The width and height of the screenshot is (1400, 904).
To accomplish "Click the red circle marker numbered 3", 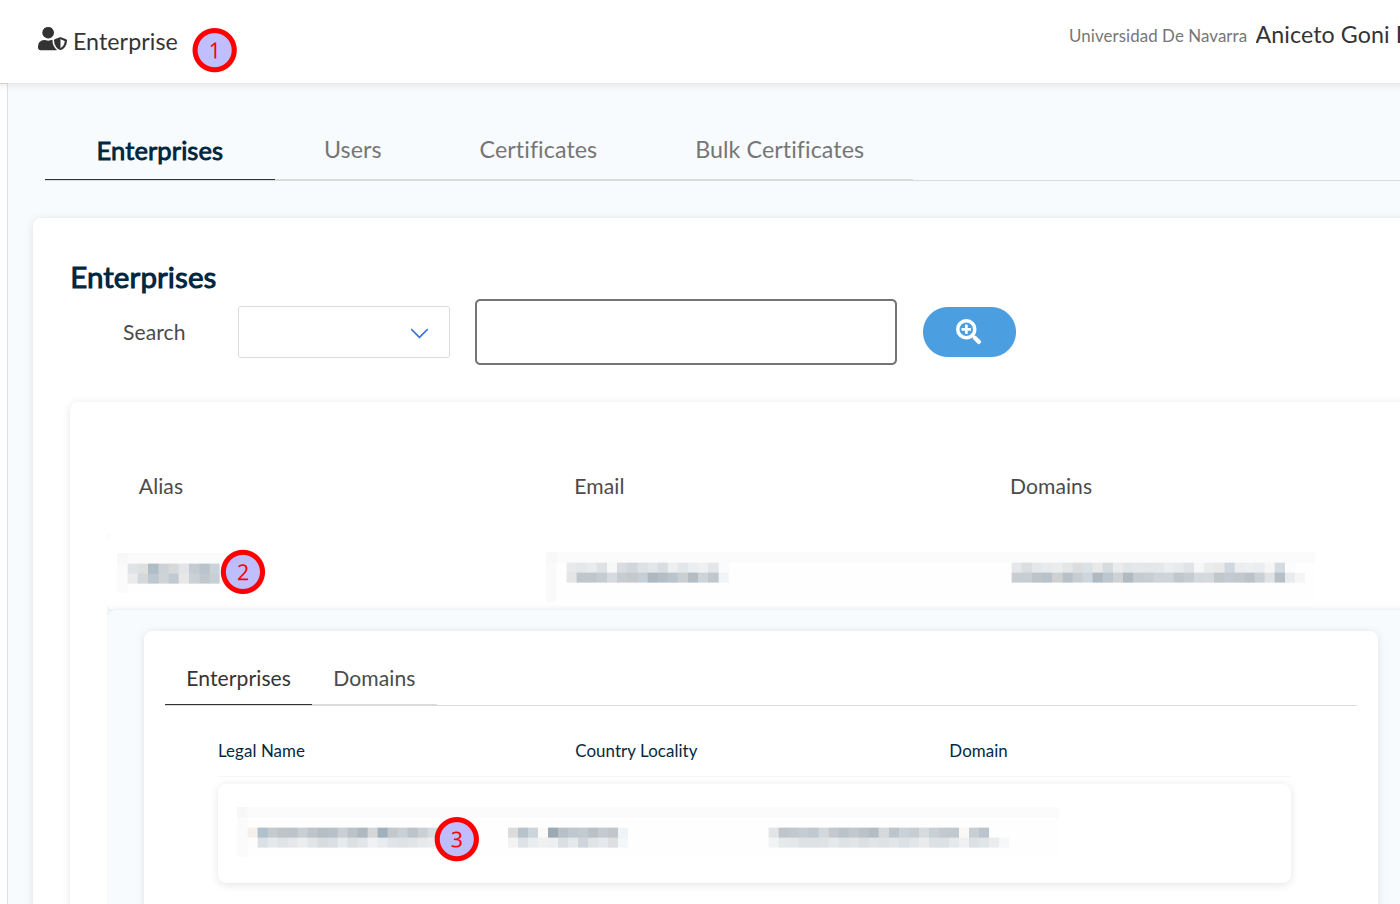I will pyautogui.click(x=456, y=839).
